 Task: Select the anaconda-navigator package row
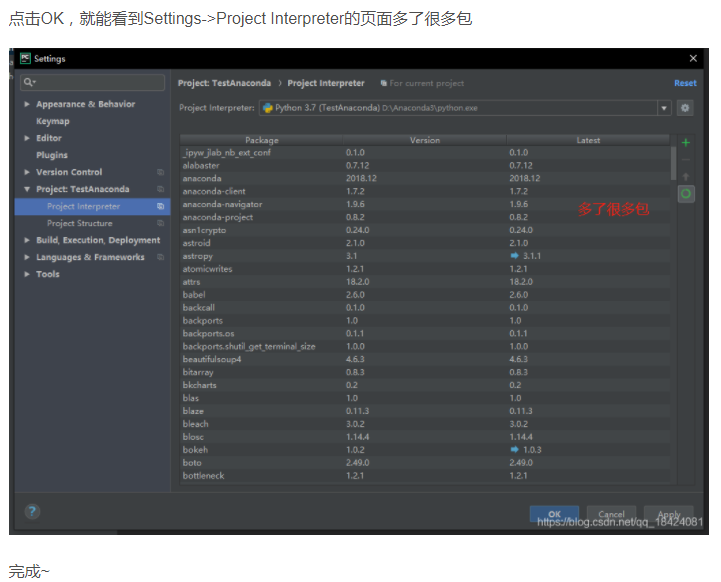point(425,204)
